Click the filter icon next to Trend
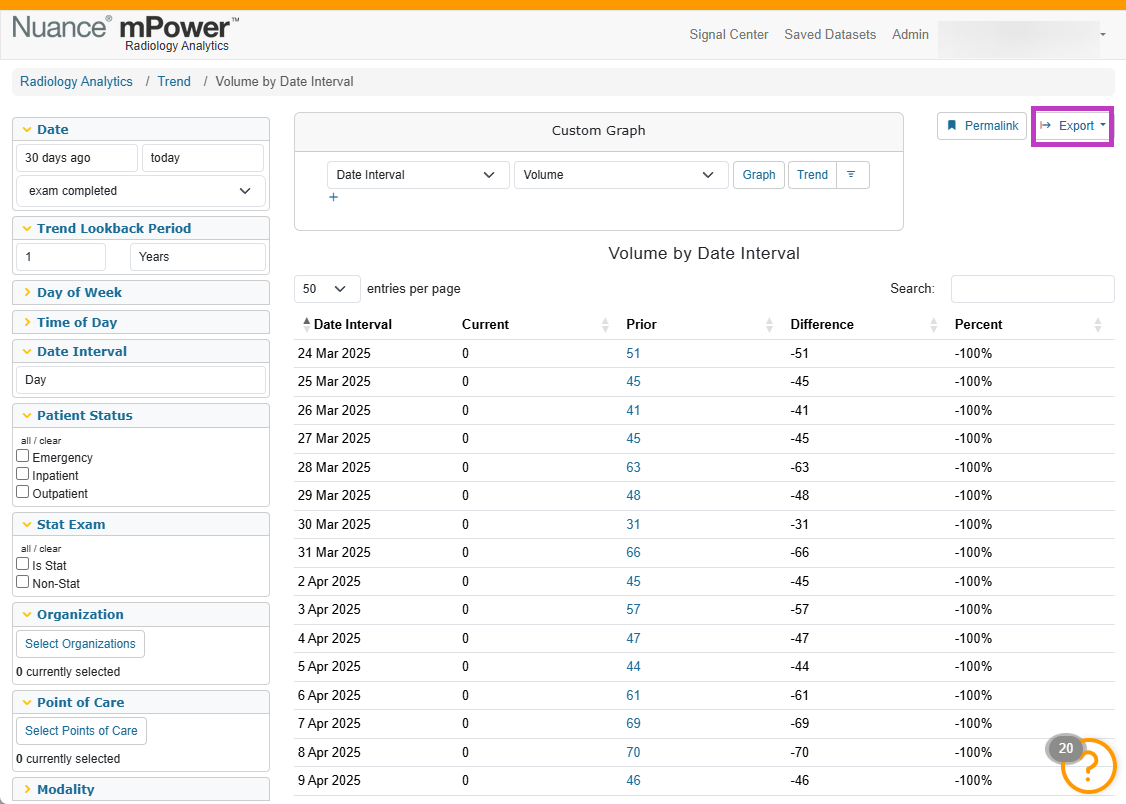This screenshot has height=804, width=1126. tap(852, 174)
